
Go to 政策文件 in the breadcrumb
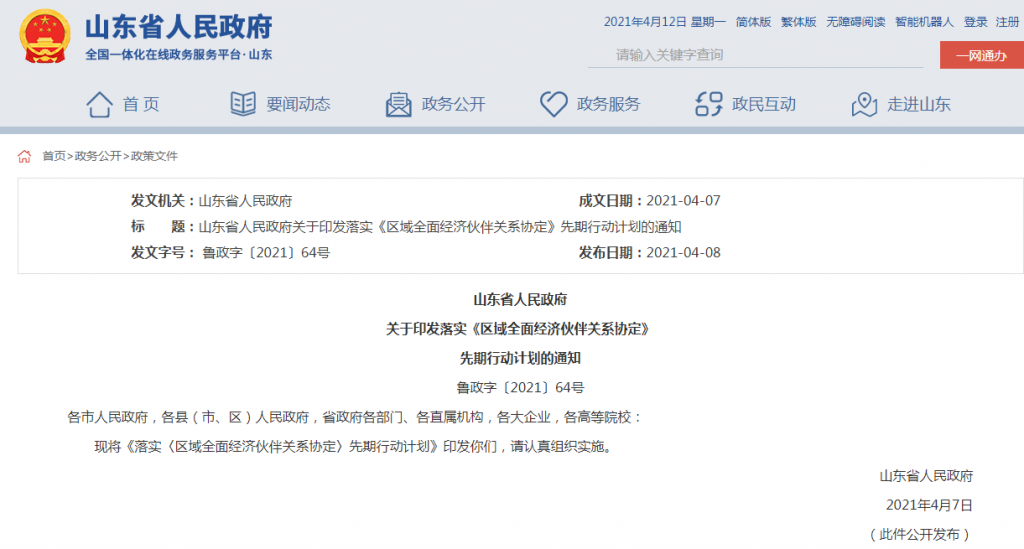pyautogui.click(x=154, y=156)
